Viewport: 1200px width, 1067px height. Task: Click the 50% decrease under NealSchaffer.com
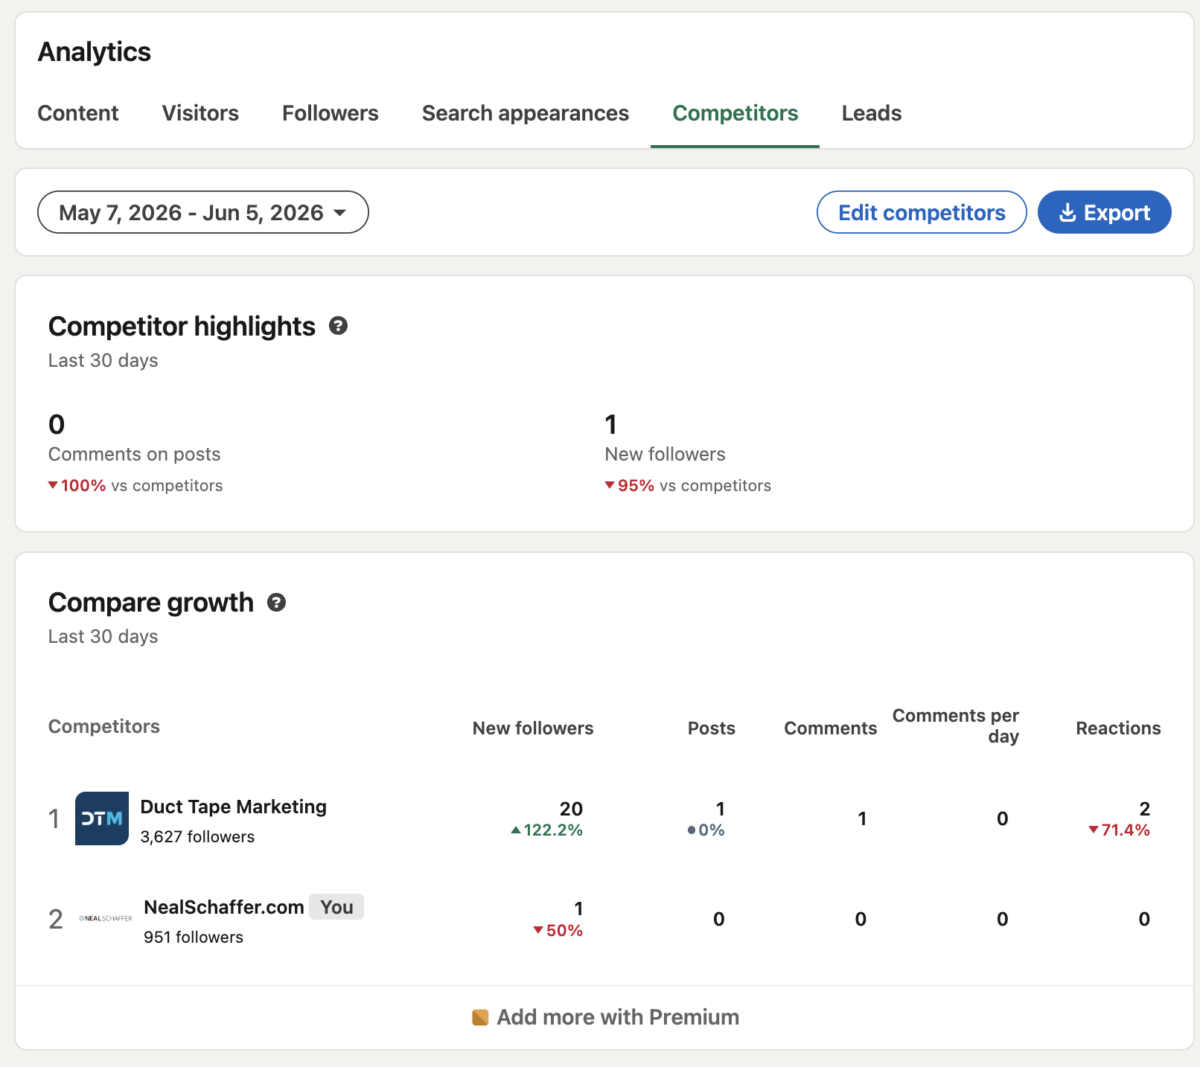pos(558,930)
